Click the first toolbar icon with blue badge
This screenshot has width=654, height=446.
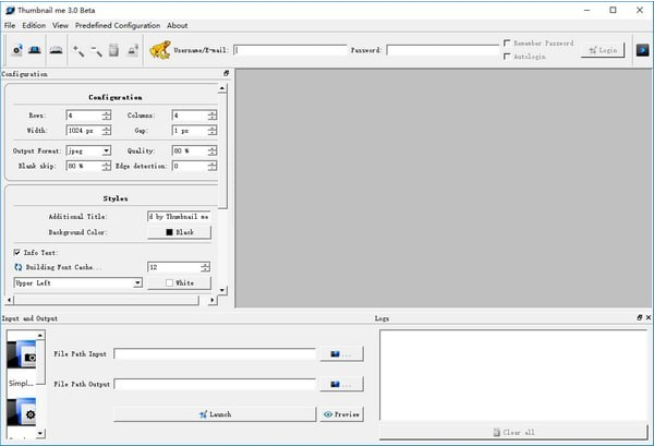click(x=17, y=49)
